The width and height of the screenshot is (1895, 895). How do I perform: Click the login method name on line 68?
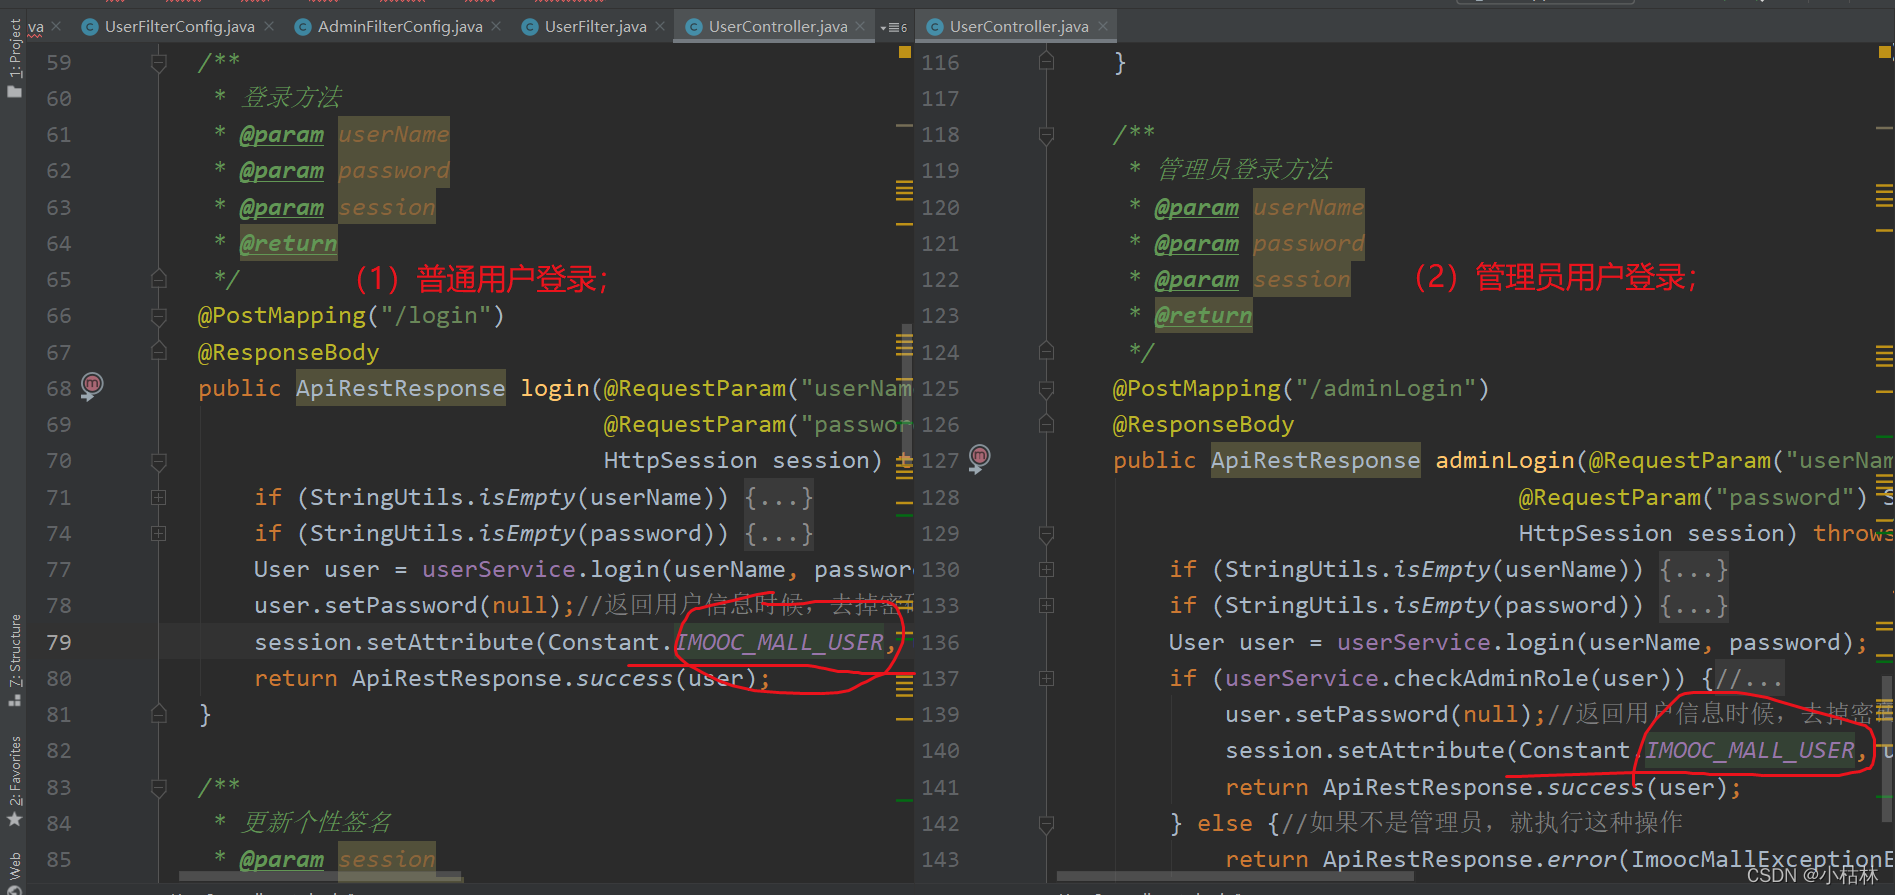pos(555,388)
